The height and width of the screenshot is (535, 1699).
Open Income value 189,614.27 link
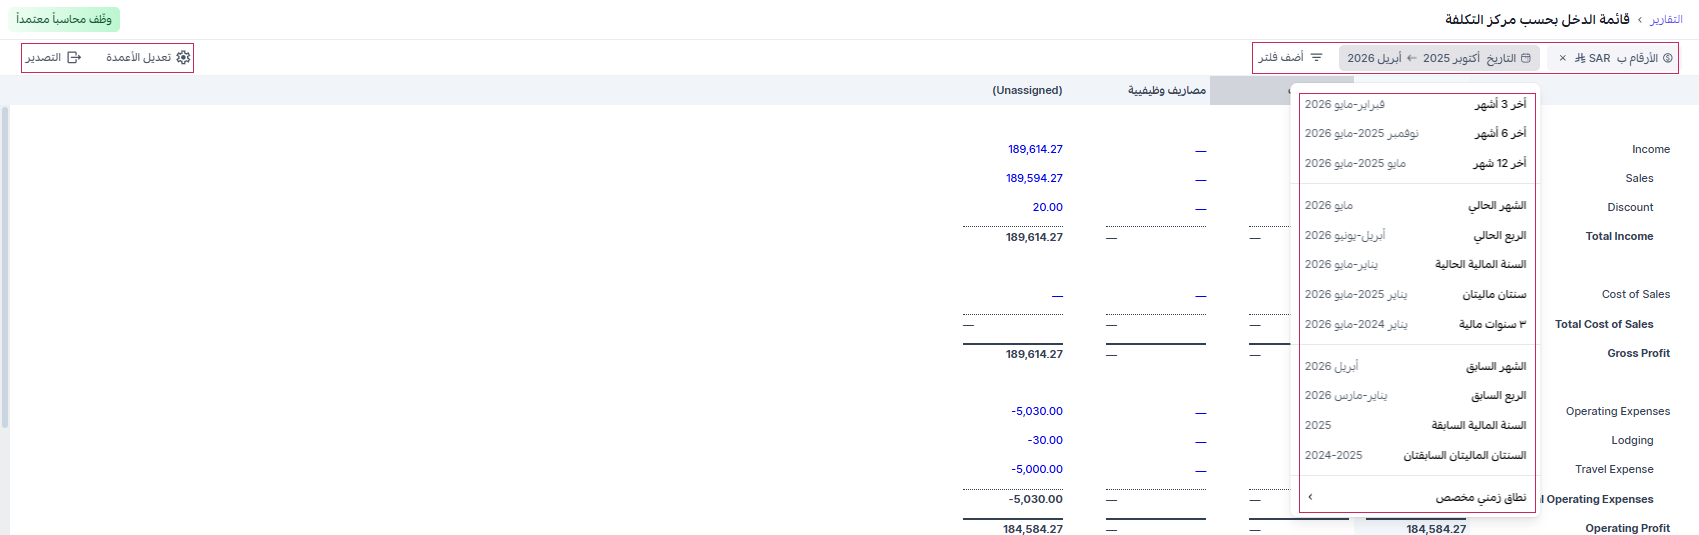coord(1035,149)
